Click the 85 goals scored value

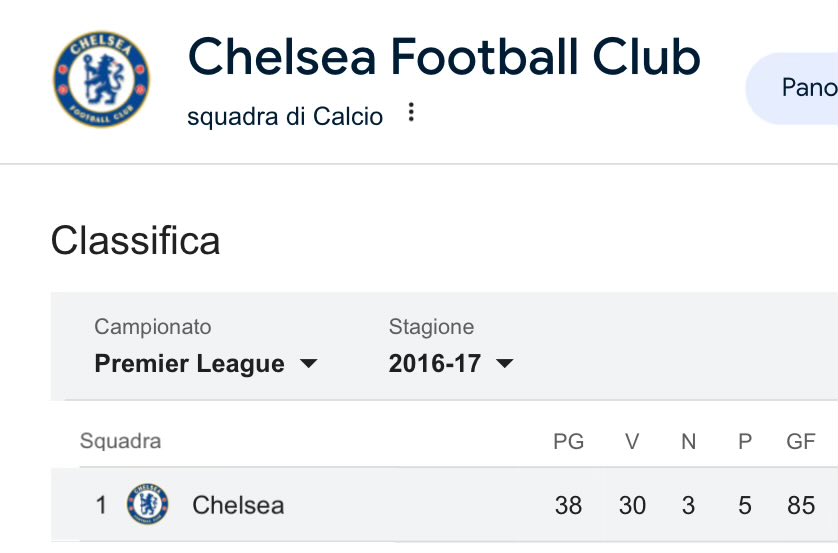tap(801, 505)
